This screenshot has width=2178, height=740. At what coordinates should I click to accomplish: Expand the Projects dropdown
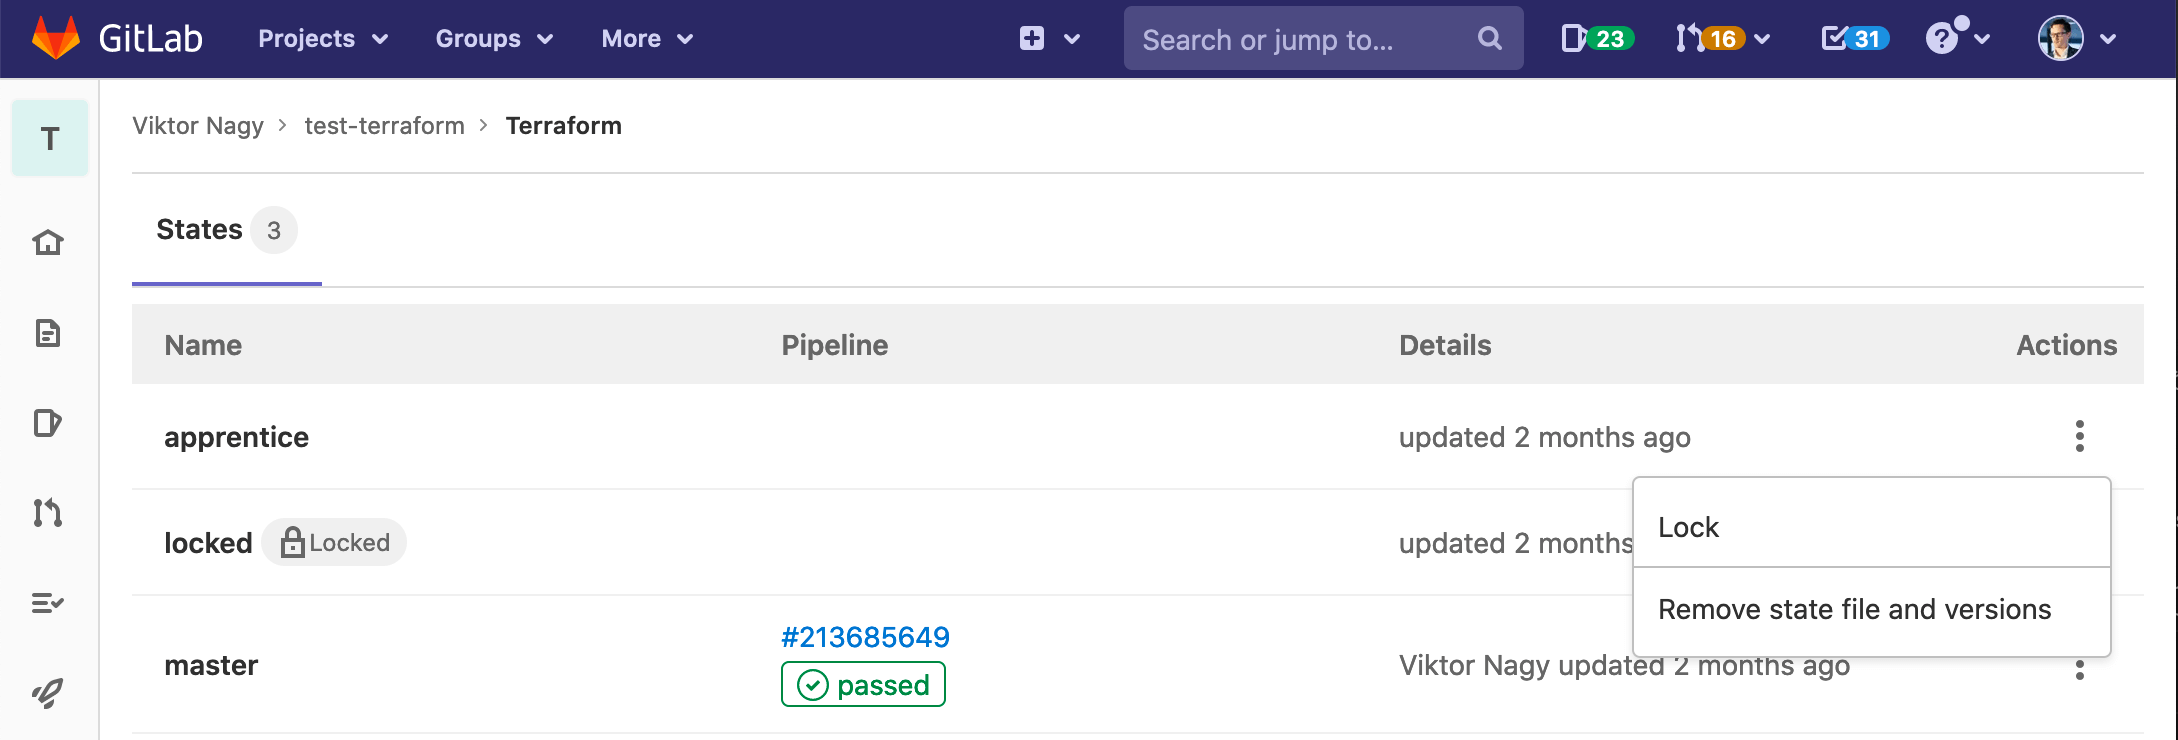(x=321, y=38)
